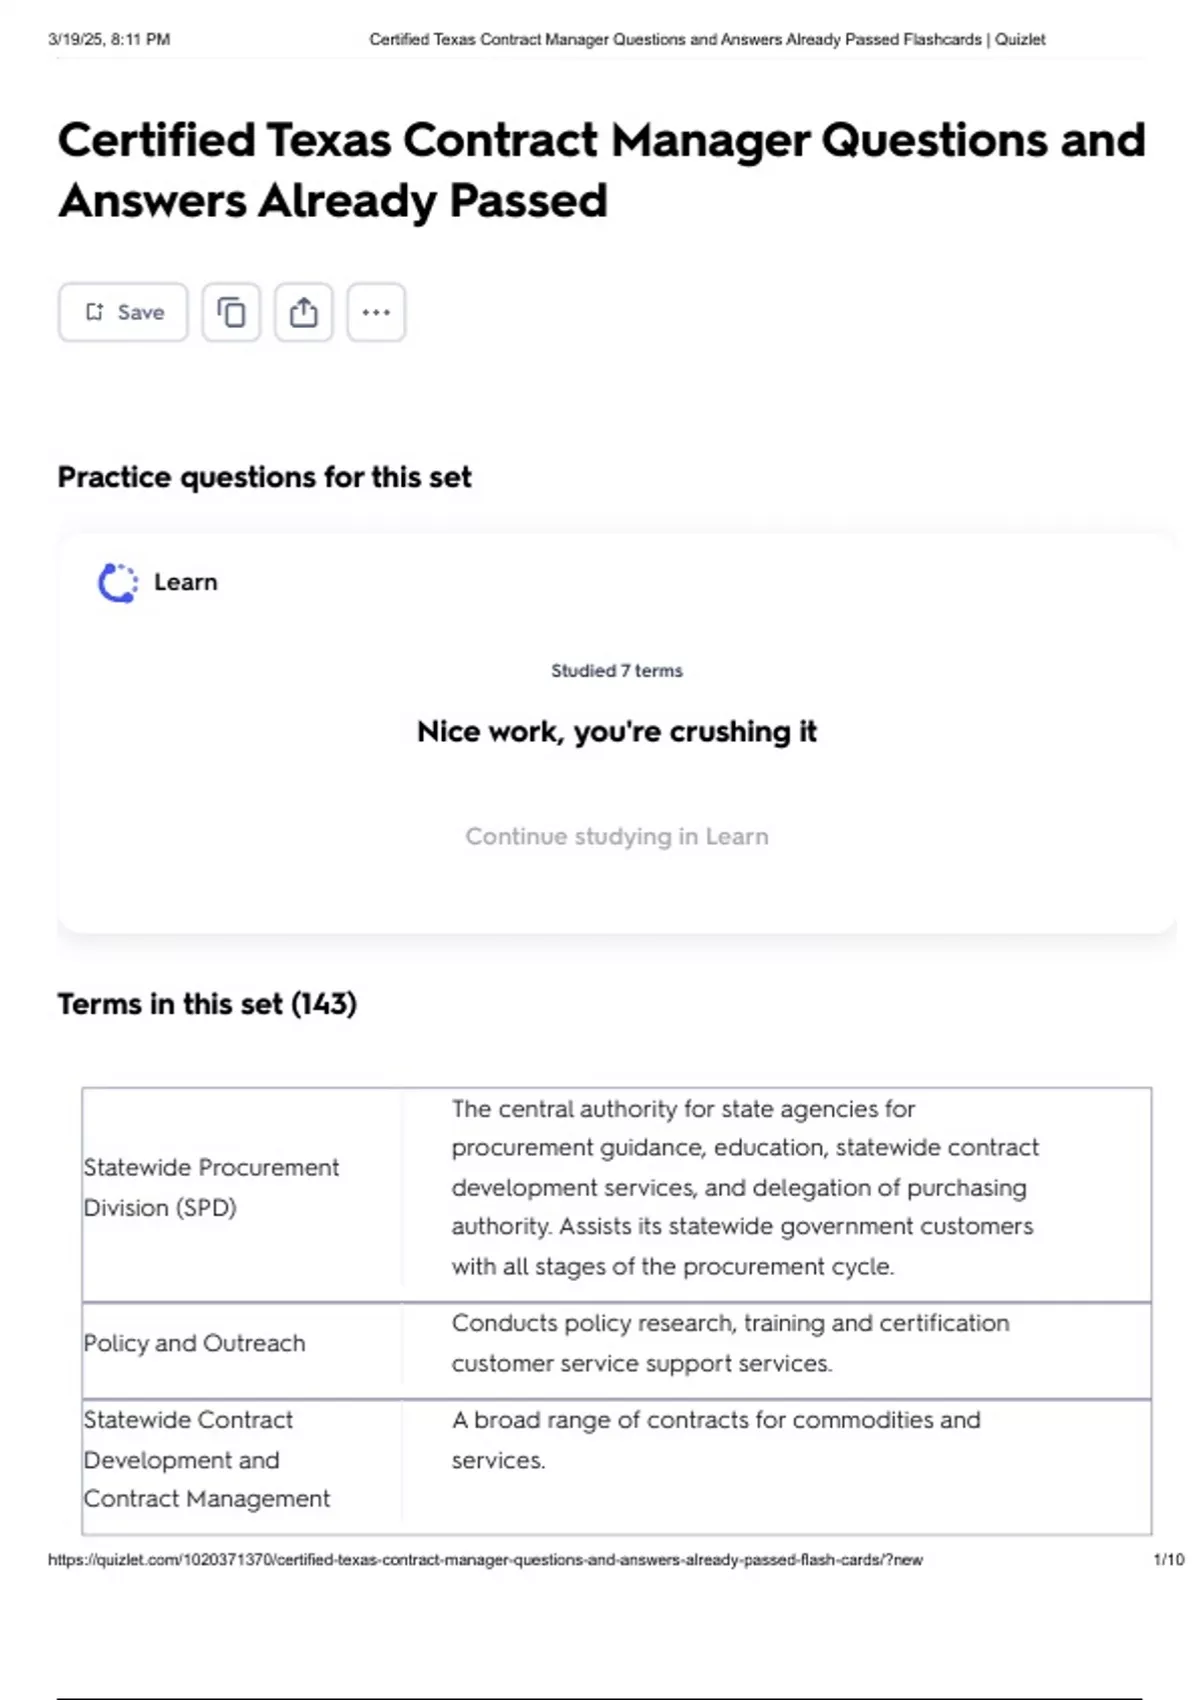Continue studying in Learn
The height and width of the screenshot is (1700, 1200).
coord(616,836)
